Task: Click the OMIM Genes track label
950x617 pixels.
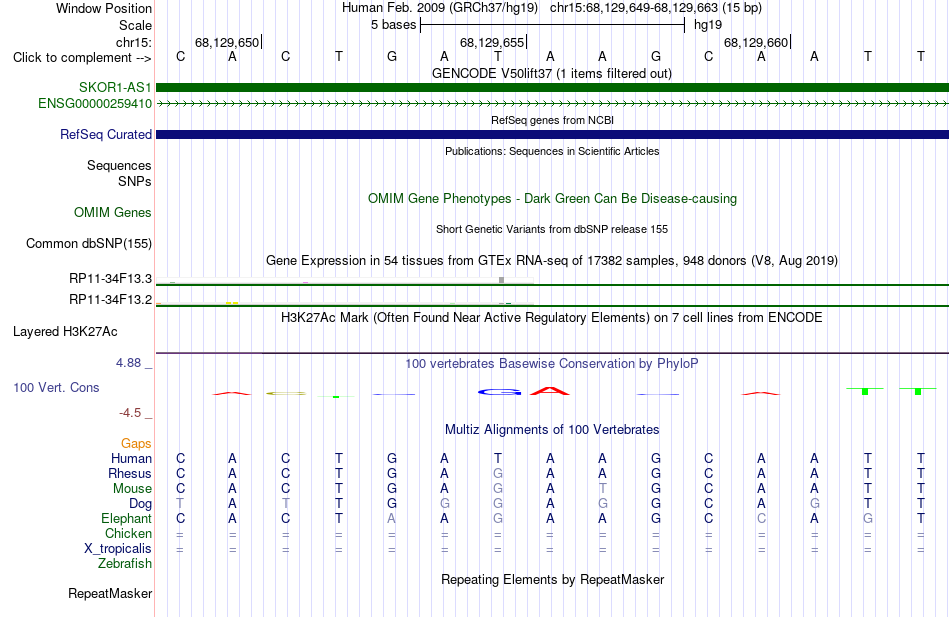Action: coord(113,213)
